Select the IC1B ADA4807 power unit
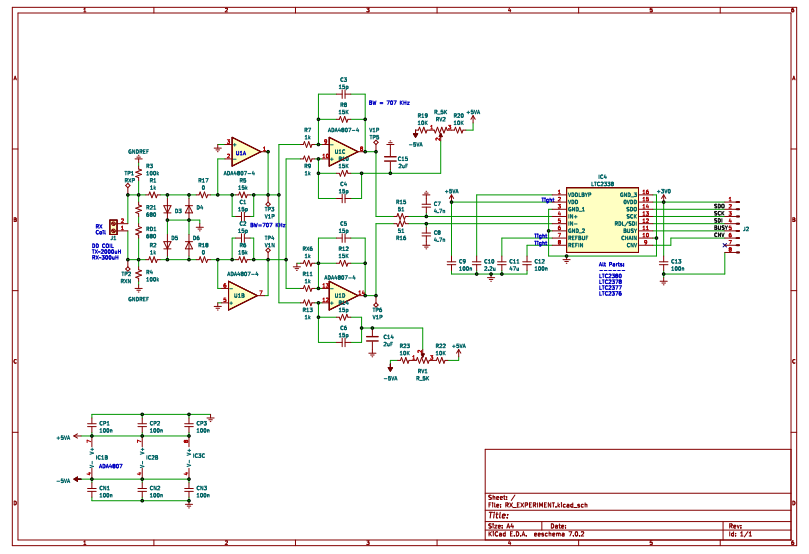The image size is (809, 554). coord(92,458)
